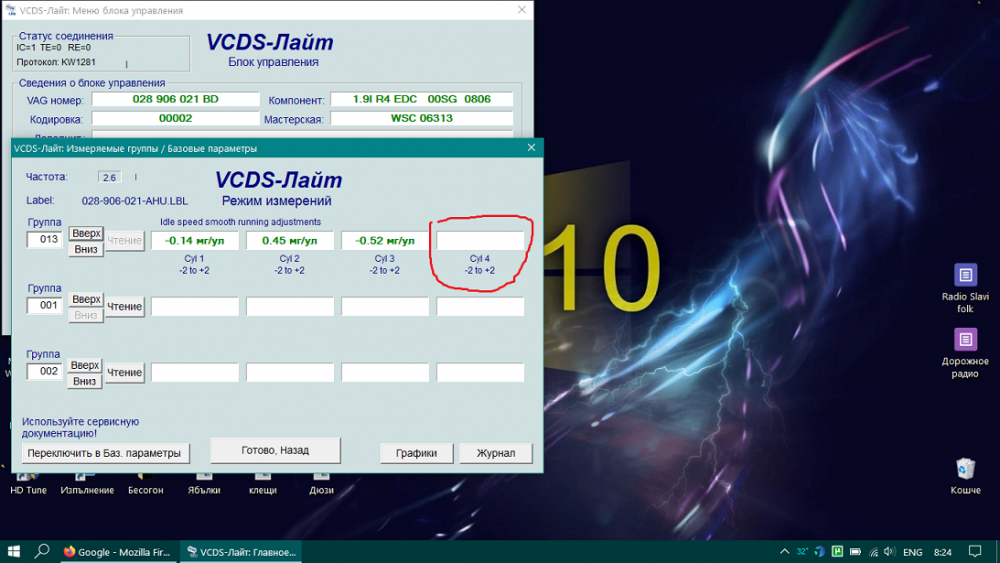Click the Кодировка field 00002
Image resolution: width=1000 pixels, height=563 pixels.
[175, 119]
